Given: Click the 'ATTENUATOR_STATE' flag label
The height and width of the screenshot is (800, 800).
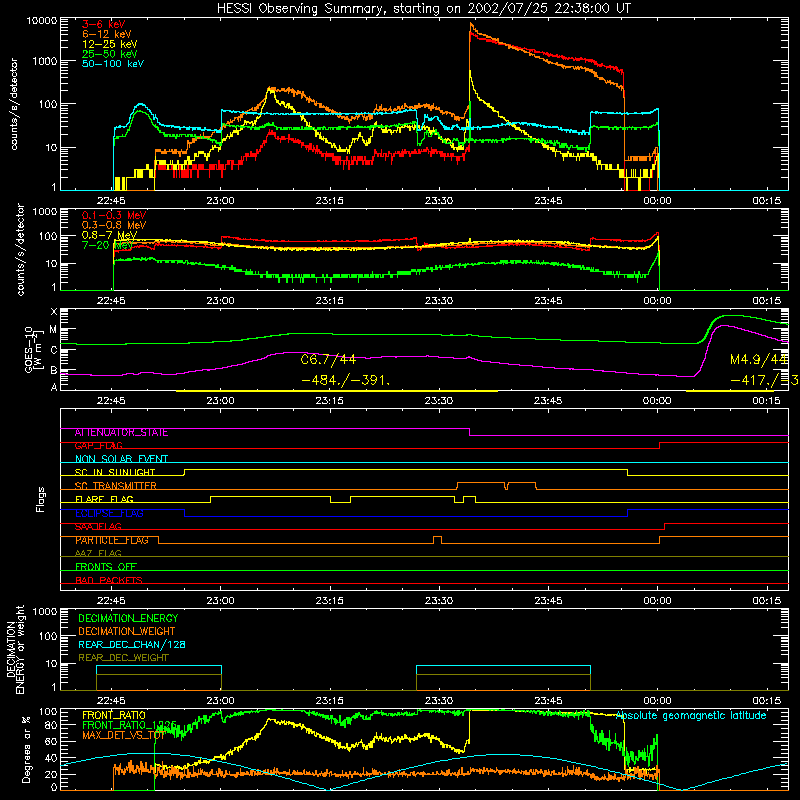Looking at the screenshot, I should point(121,433).
